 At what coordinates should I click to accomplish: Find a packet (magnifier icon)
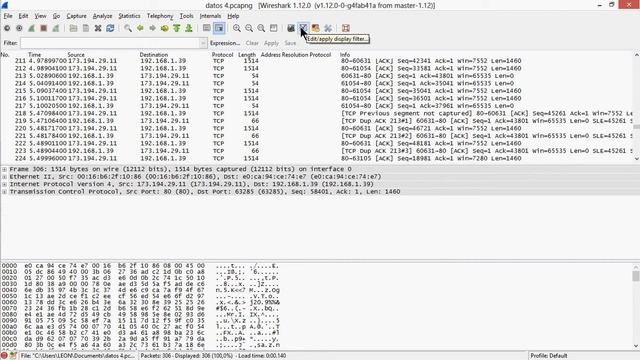pyautogui.click(x=128, y=28)
